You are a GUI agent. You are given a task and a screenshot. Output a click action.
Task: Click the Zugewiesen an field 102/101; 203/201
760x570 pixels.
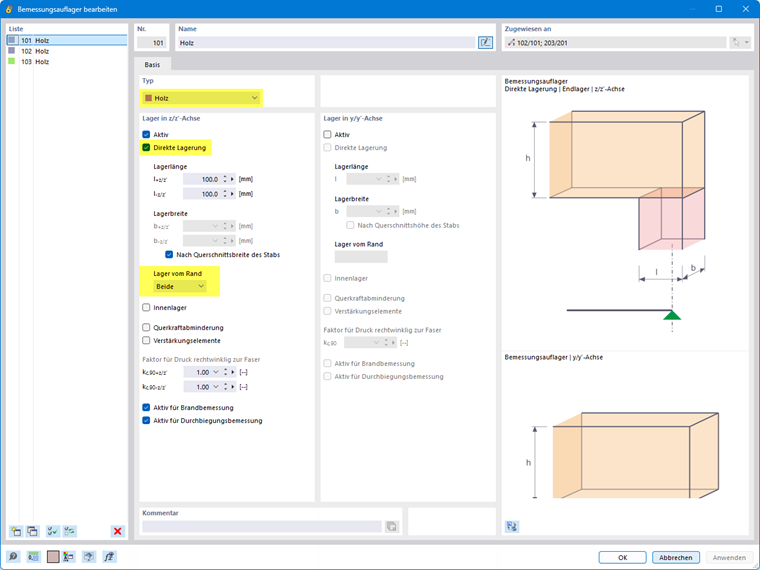pos(616,43)
